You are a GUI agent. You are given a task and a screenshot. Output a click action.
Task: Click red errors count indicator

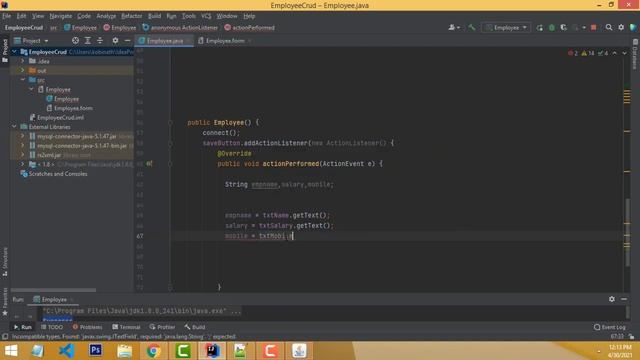click(573, 53)
